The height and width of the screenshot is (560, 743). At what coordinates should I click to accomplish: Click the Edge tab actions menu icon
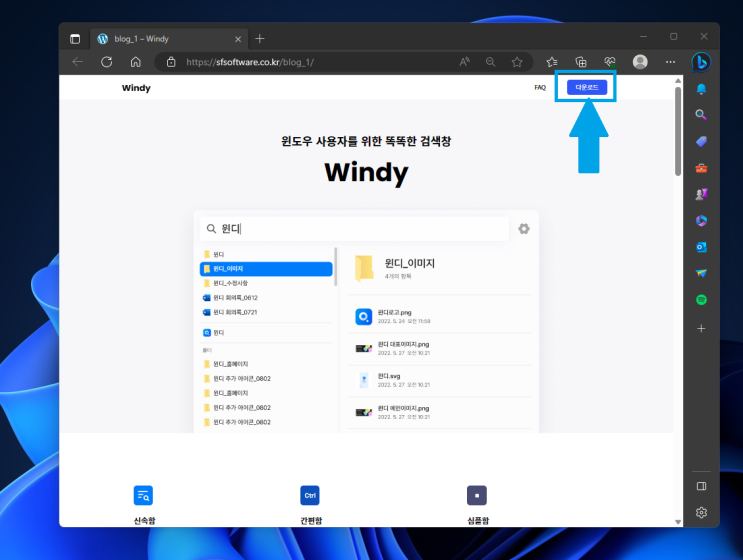(x=75, y=39)
